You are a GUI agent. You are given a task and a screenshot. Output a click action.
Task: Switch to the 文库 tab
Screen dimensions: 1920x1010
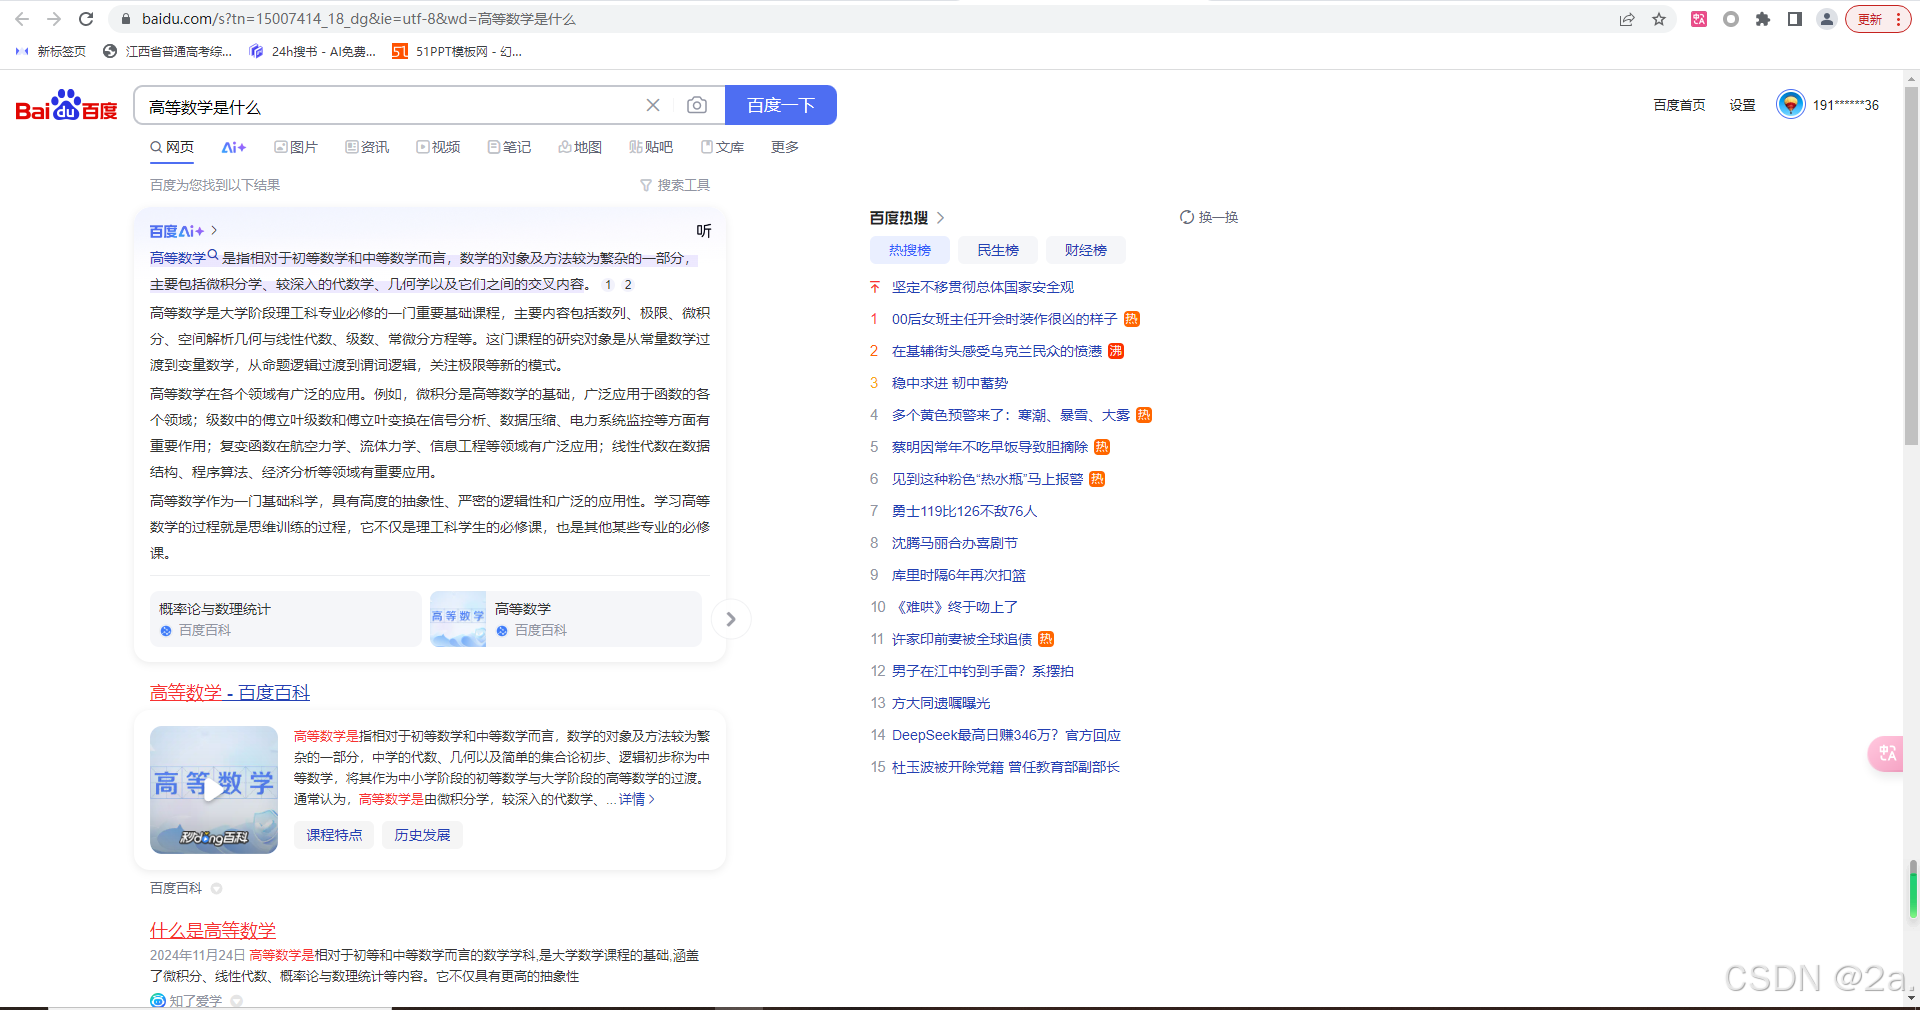point(723,147)
